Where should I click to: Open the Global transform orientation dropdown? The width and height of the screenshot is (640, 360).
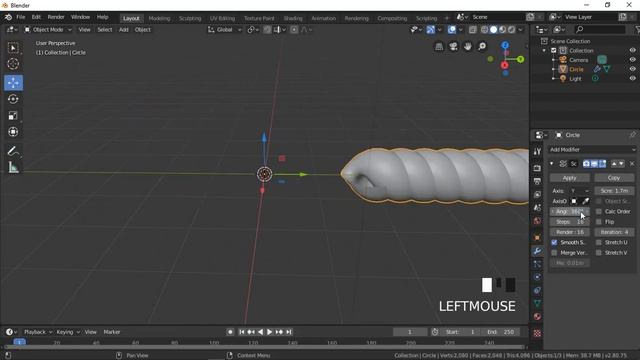(225, 30)
